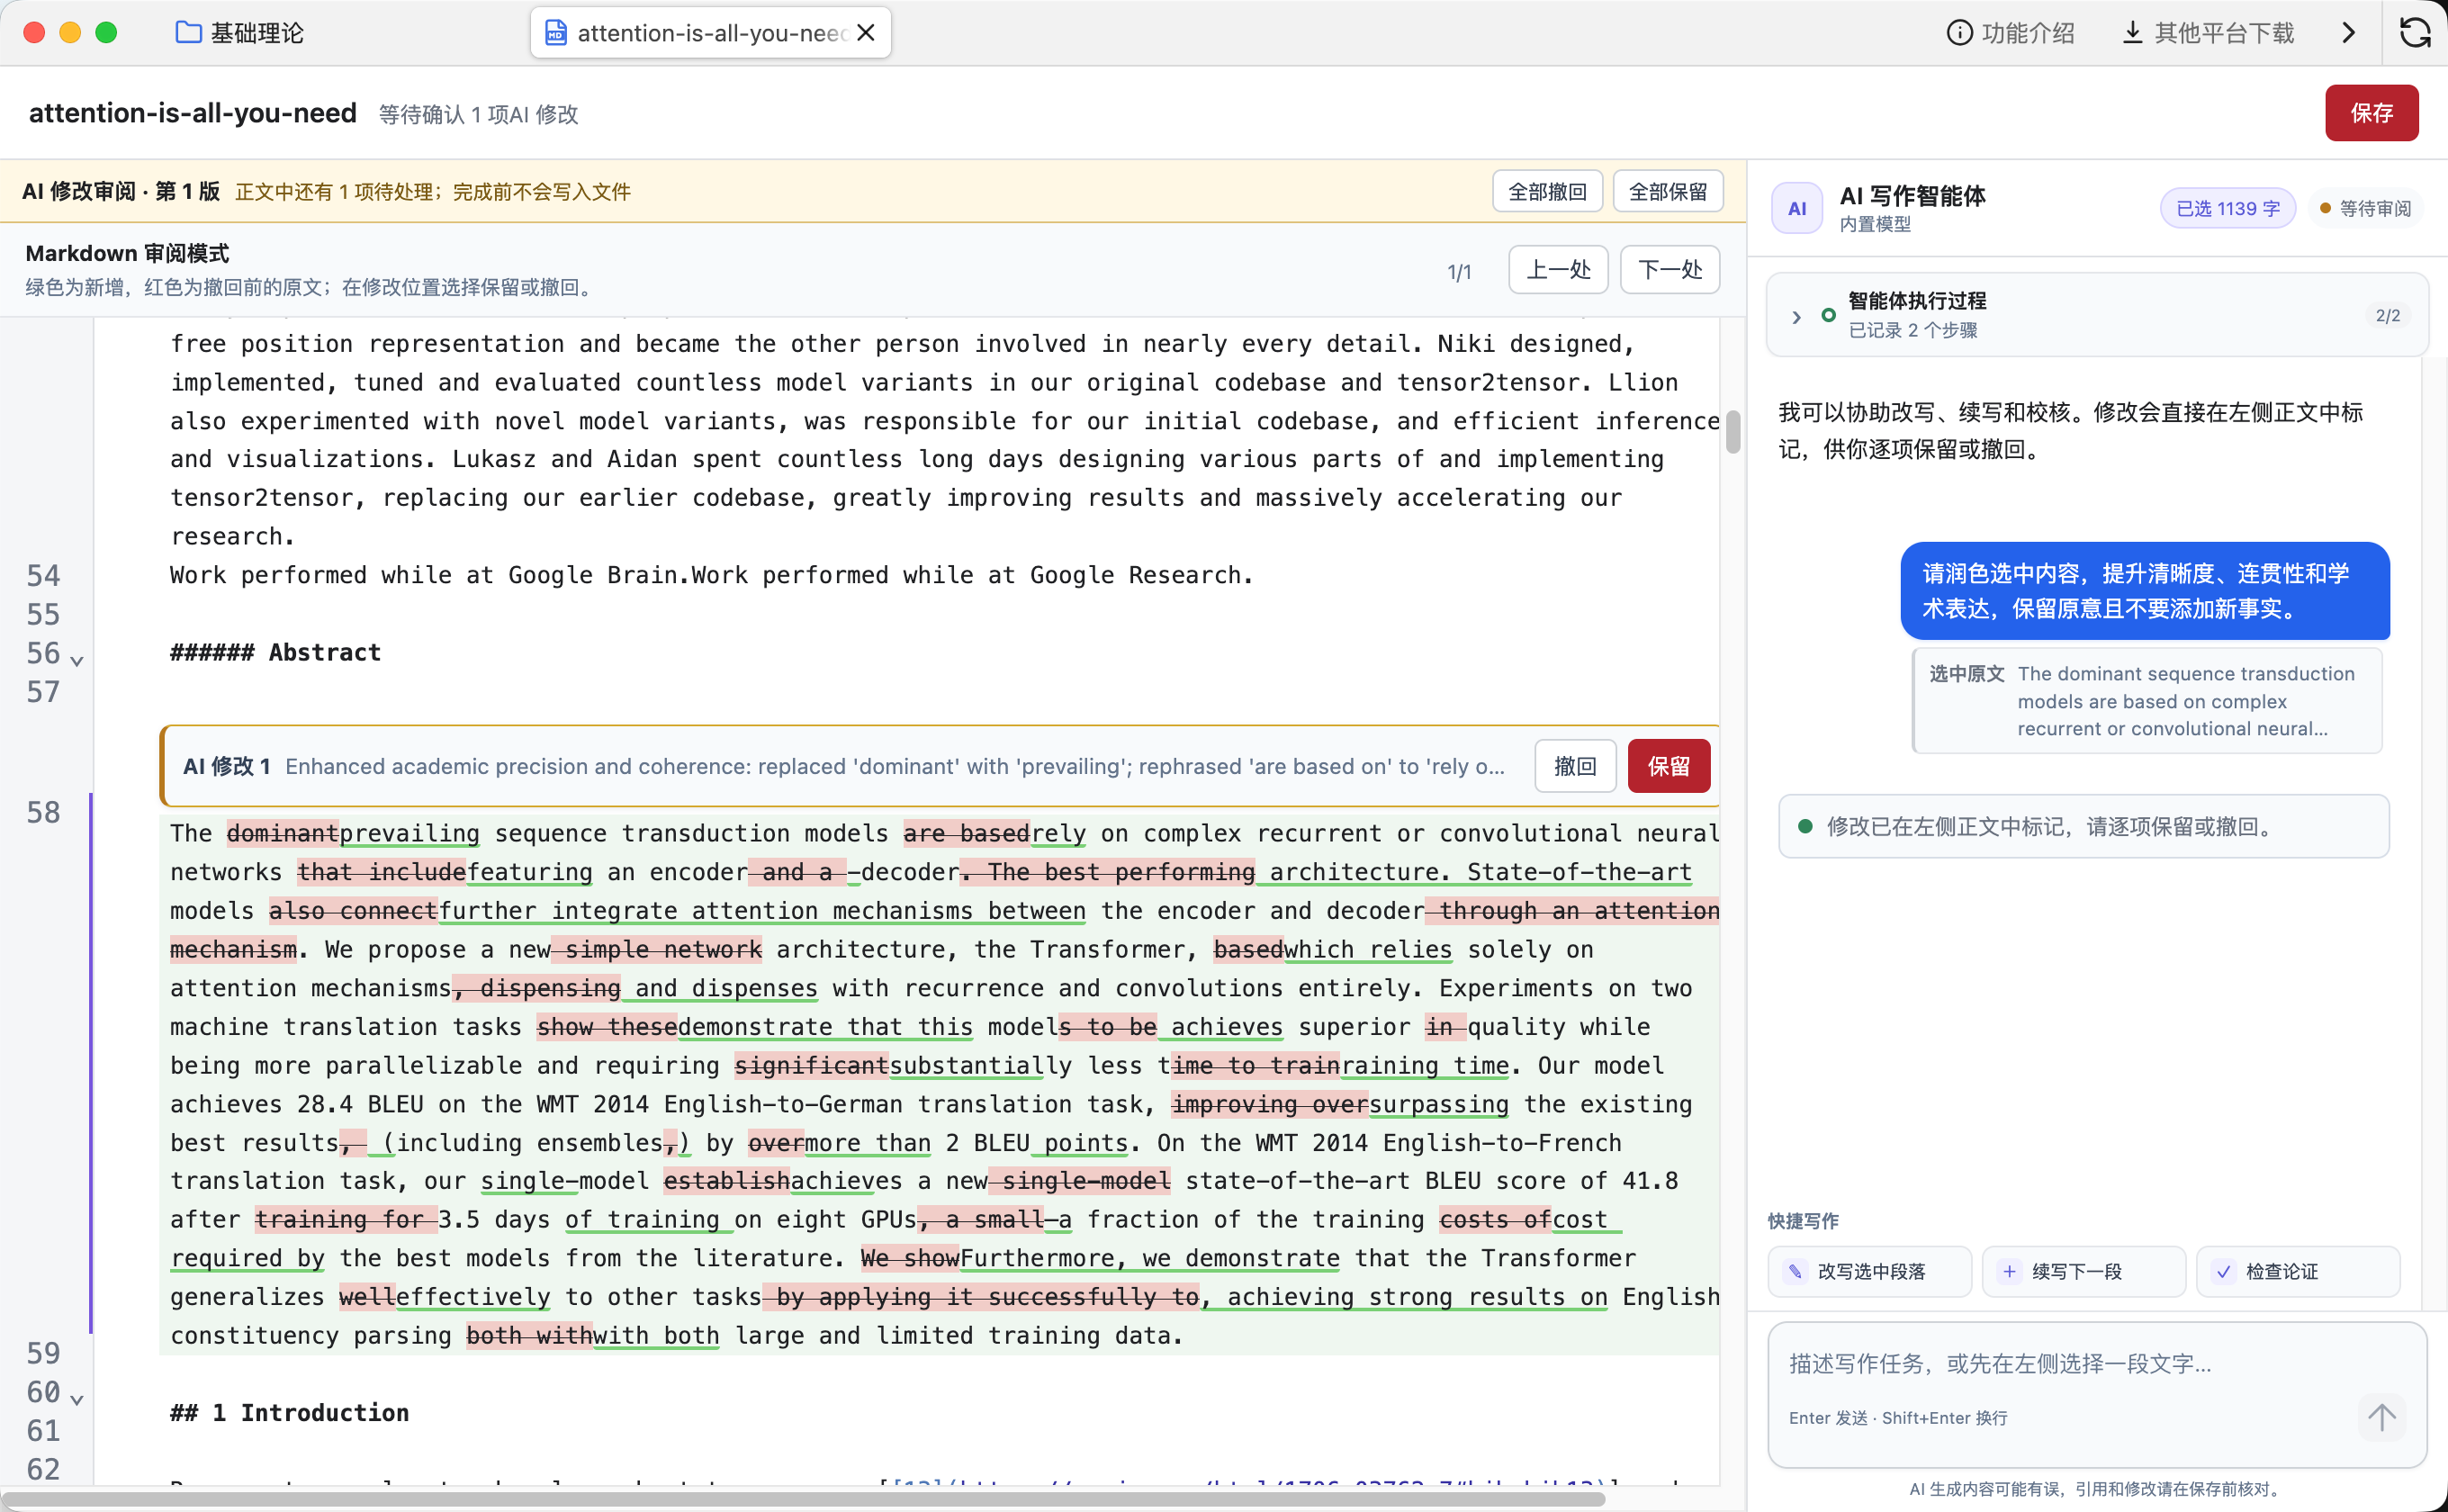Click the struck-out word 'dominant'
The height and width of the screenshot is (1512, 2448).
coord(283,833)
